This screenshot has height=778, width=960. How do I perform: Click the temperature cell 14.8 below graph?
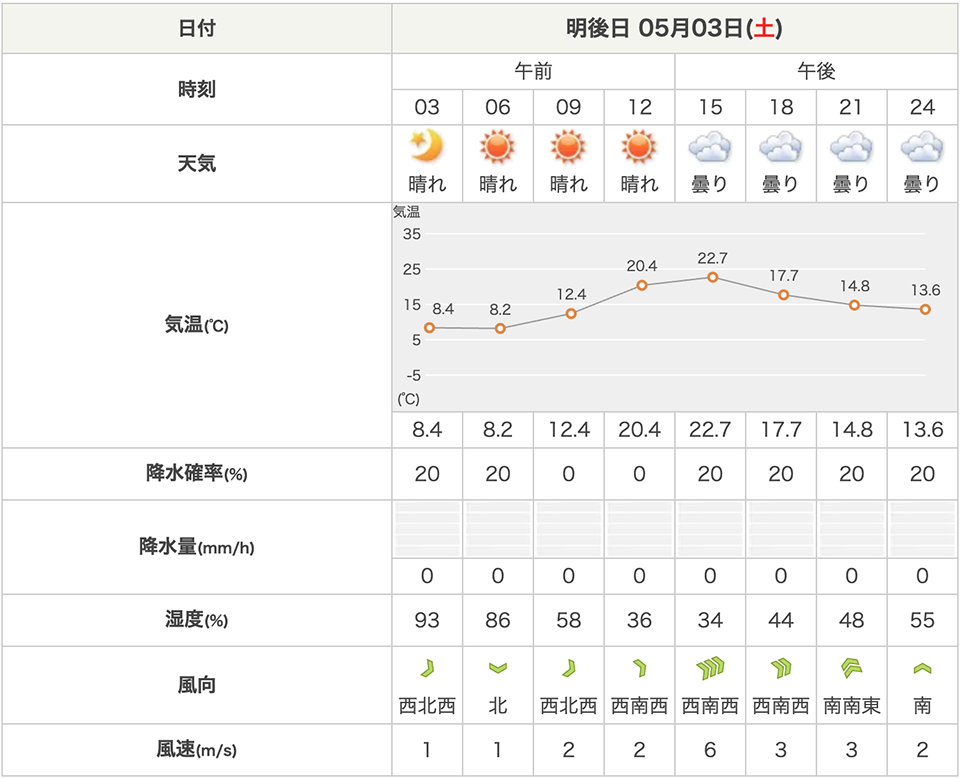(852, 430)
